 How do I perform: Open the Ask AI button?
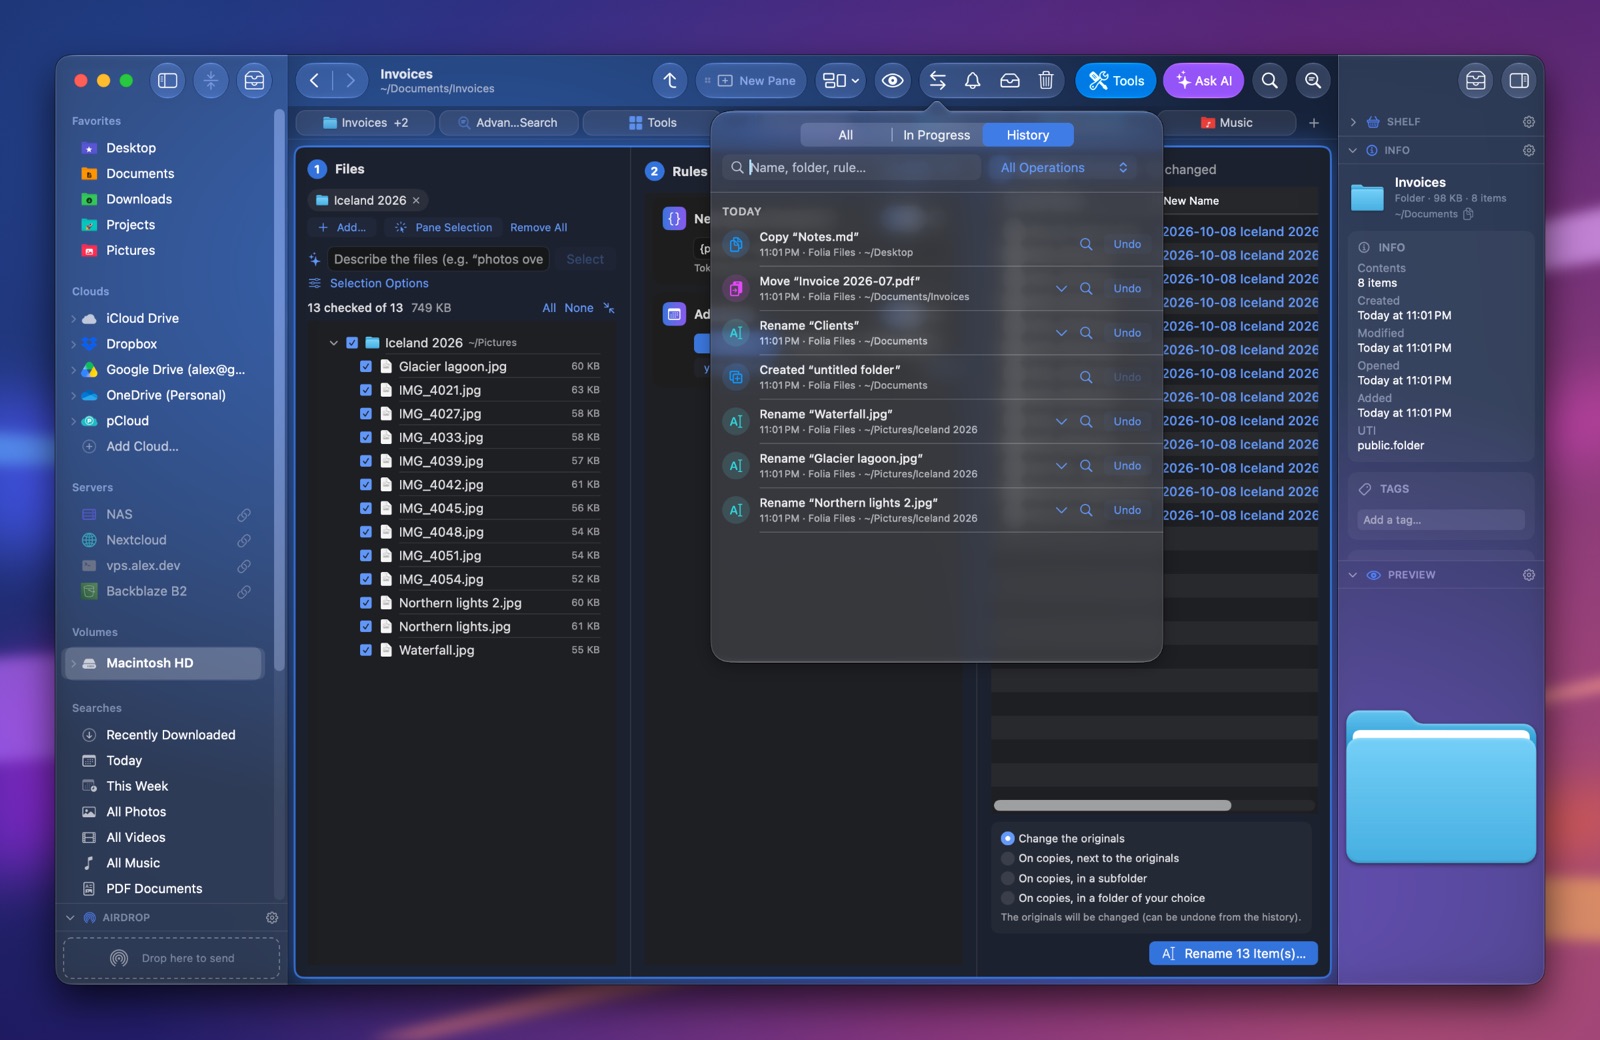pos(1203,81)
